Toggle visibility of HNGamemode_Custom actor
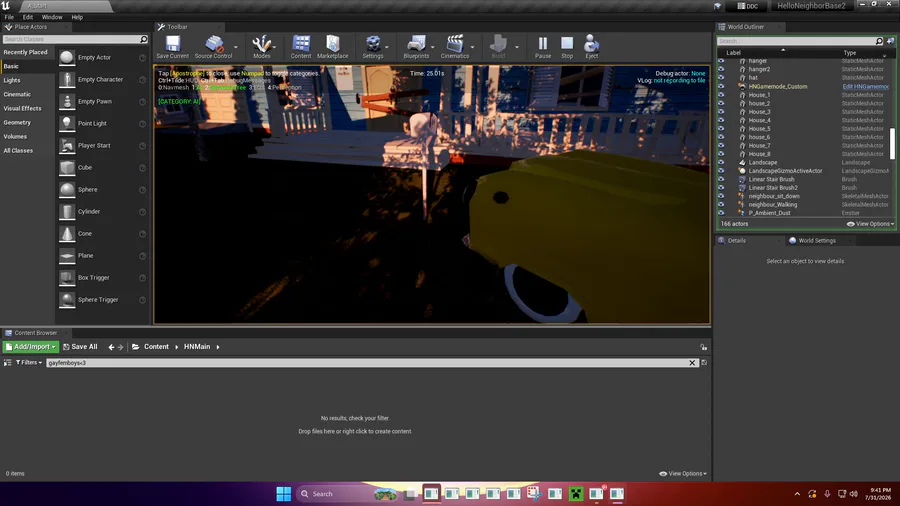Screen dimensions: 900x506 tap(721, 87)
